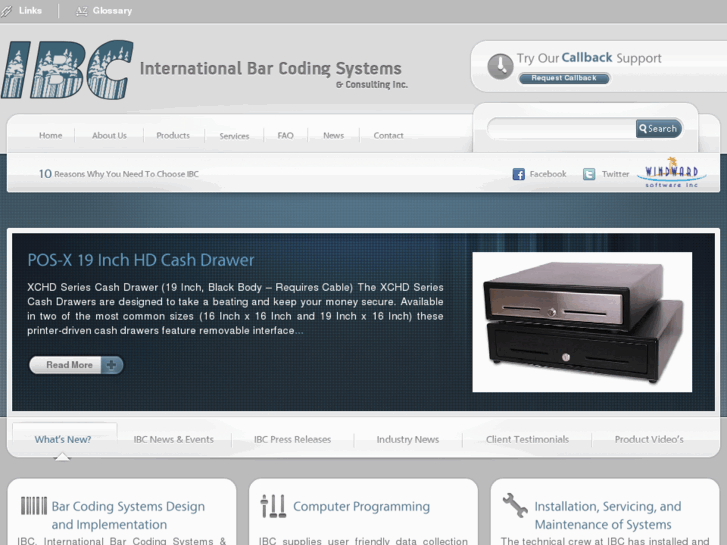Viewport: 727px width, 545px height.
Task: Switch to Client Testimonials tab
Action: click(527, 439)
